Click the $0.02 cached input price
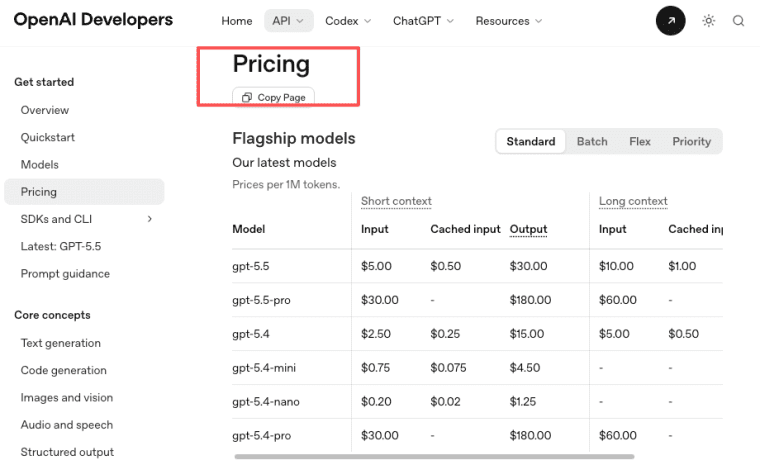This screenshot has height=465, width=760. coord(445,402)
